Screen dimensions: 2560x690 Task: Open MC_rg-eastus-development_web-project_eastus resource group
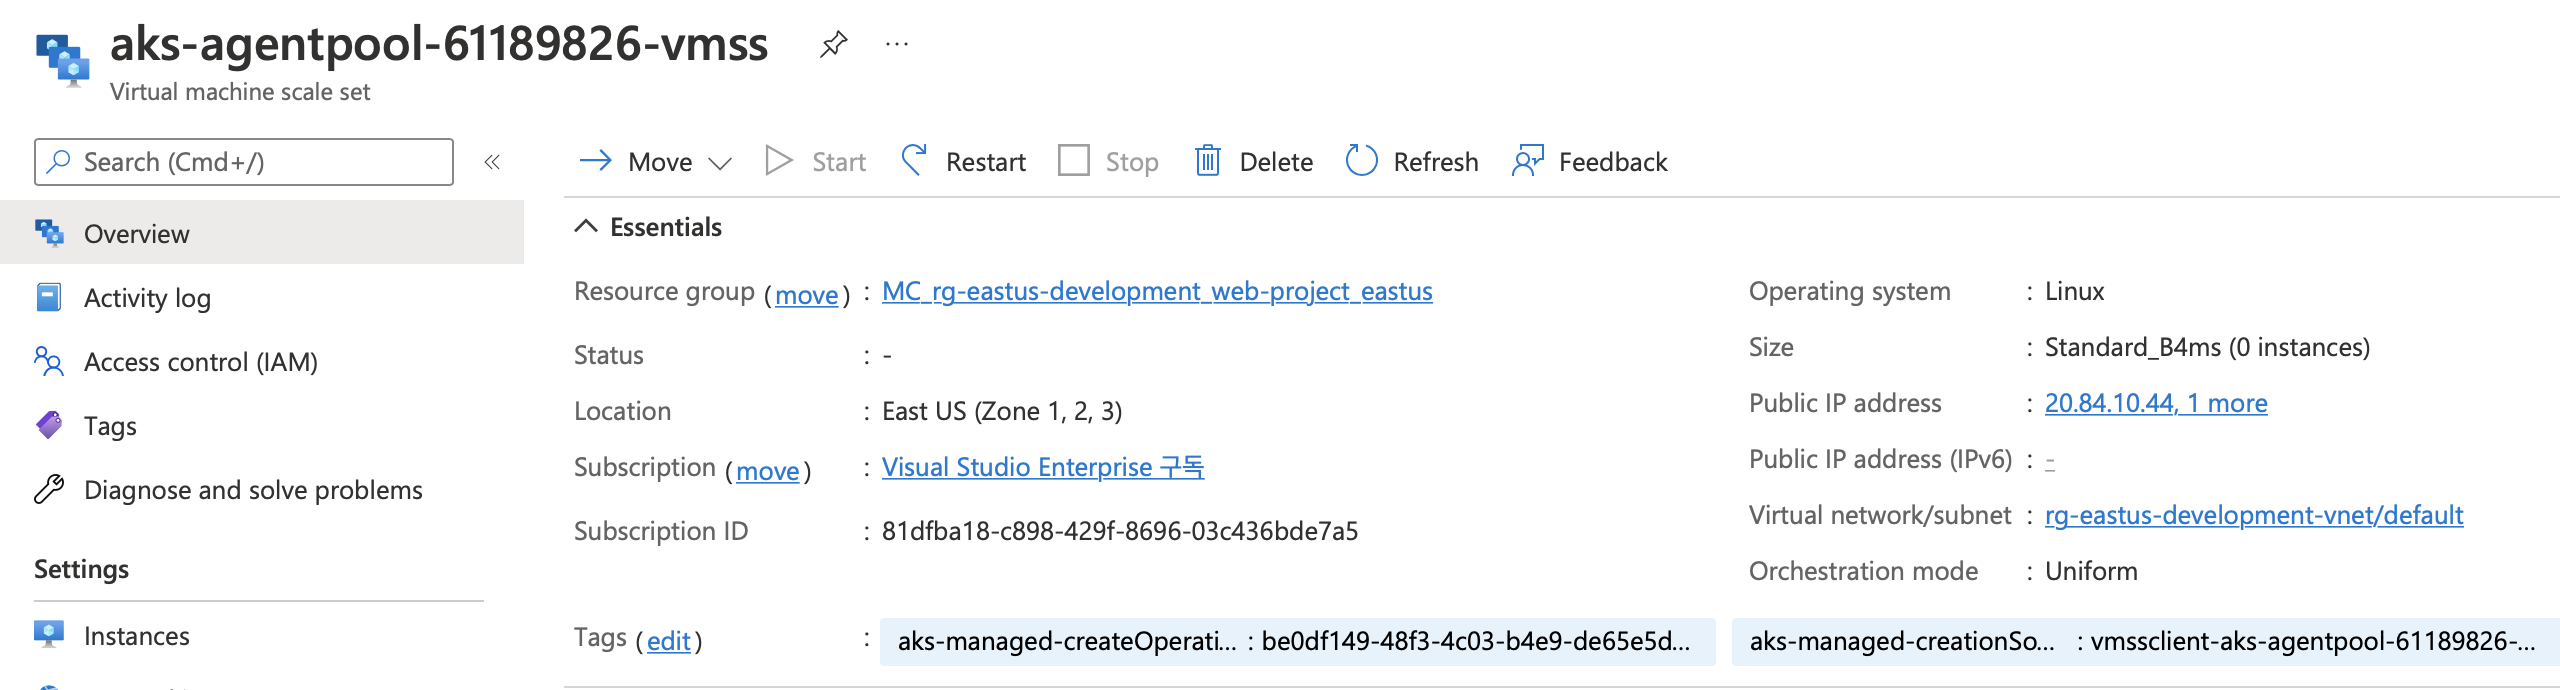(x=1157, y=291)
